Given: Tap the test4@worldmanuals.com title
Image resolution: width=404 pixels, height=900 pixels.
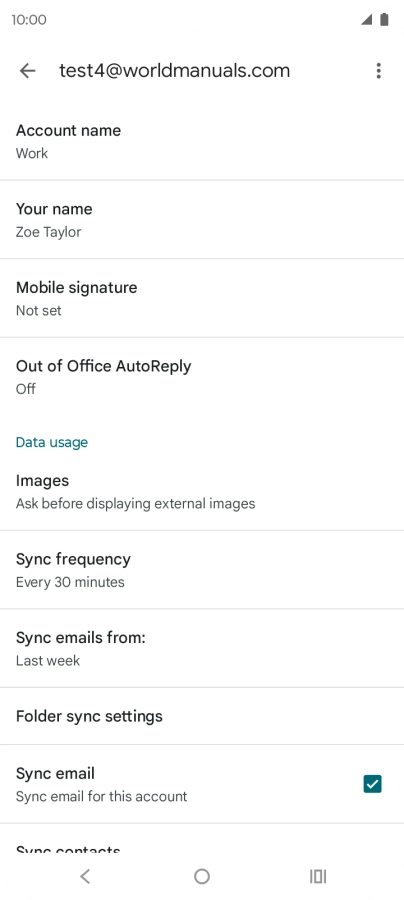Looking at the screenshot, I should tap(174, 71).
